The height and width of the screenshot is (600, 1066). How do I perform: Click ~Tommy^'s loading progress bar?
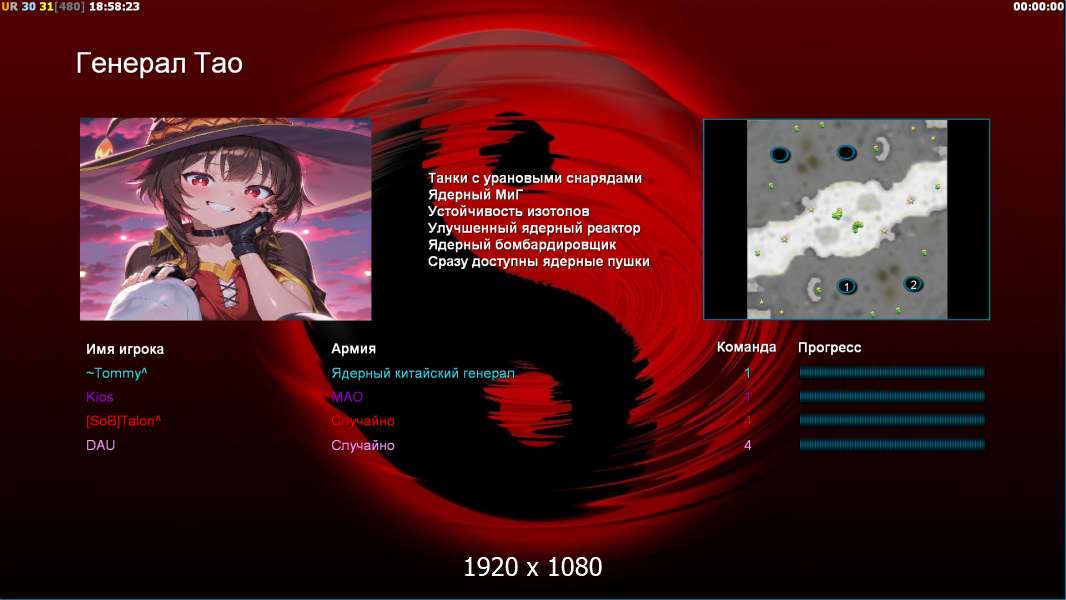(892, 372)
